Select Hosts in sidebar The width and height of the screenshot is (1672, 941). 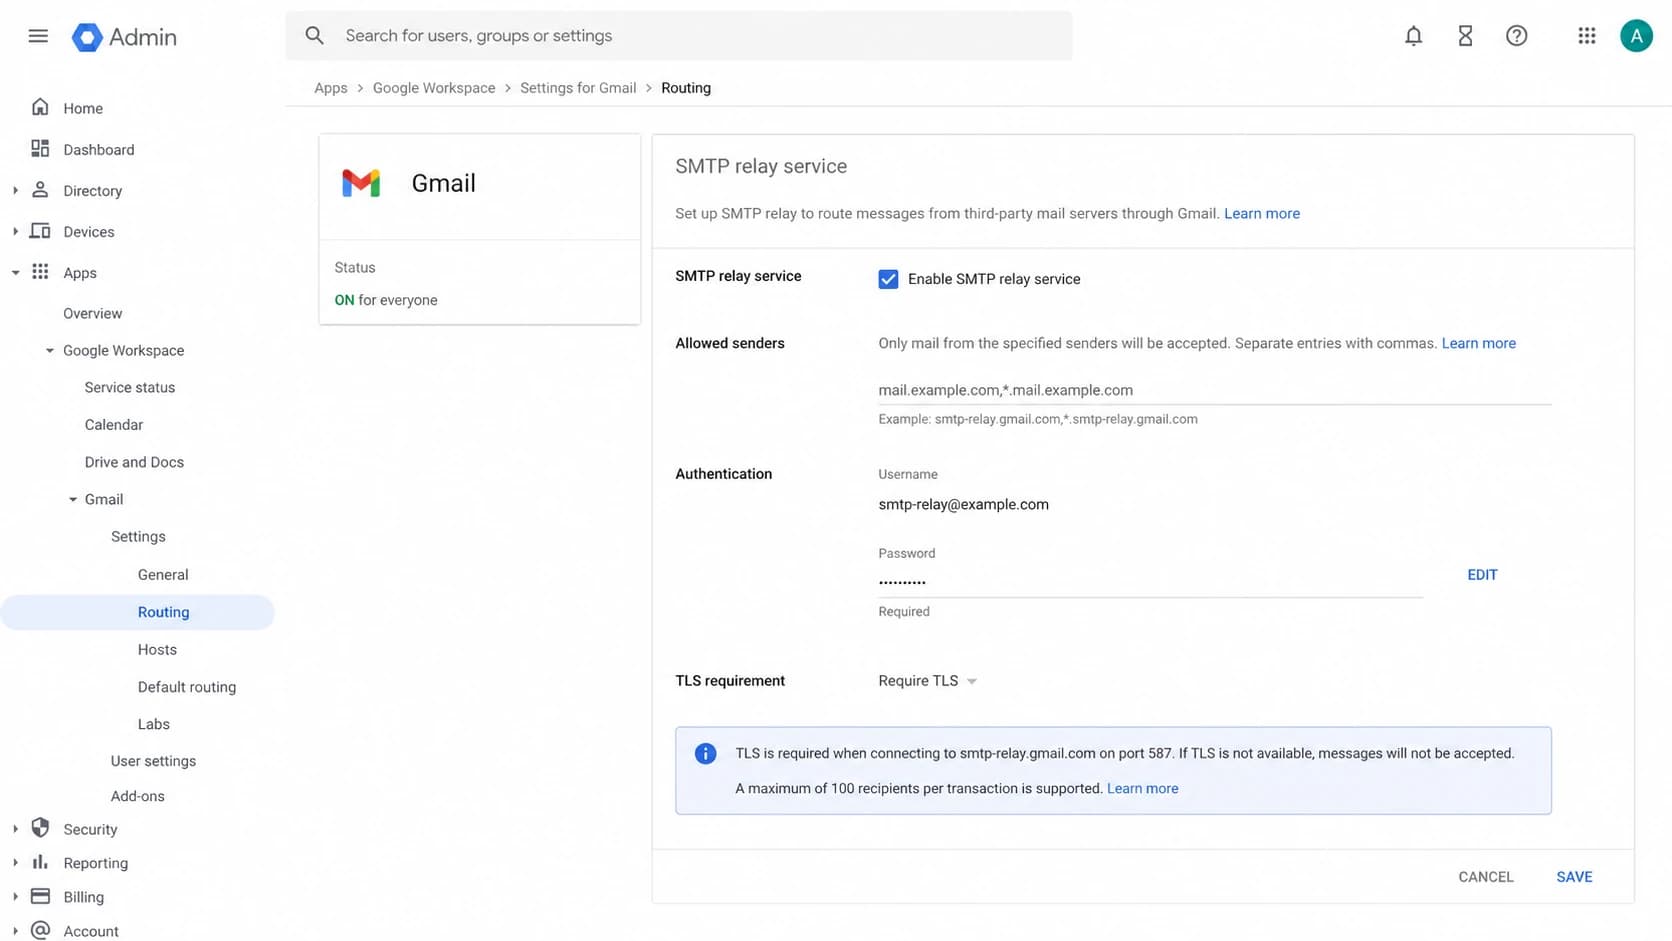pyautogui.click(x=157, y=649)
